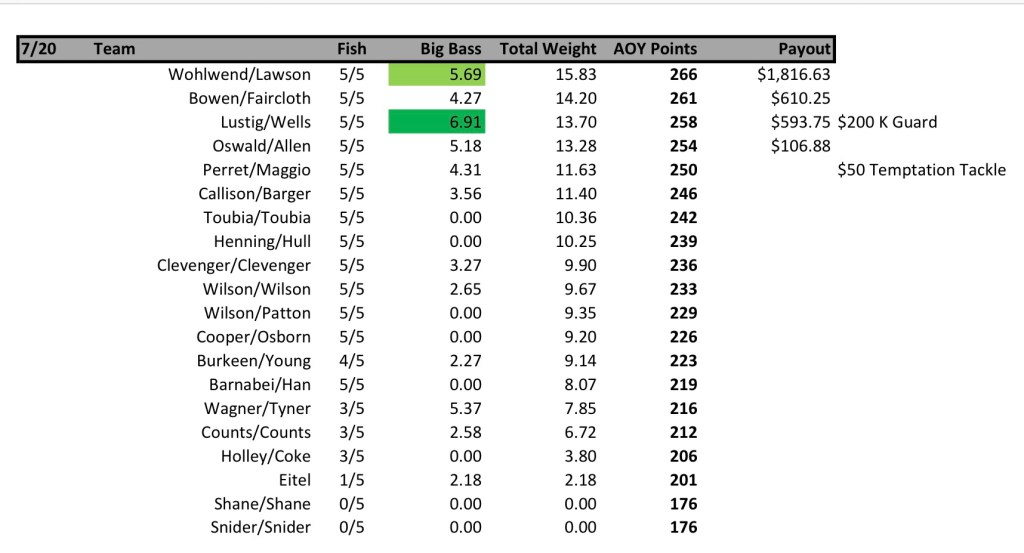Select the Payout column header
1024x553 pixels.
(x=804, y=49)
